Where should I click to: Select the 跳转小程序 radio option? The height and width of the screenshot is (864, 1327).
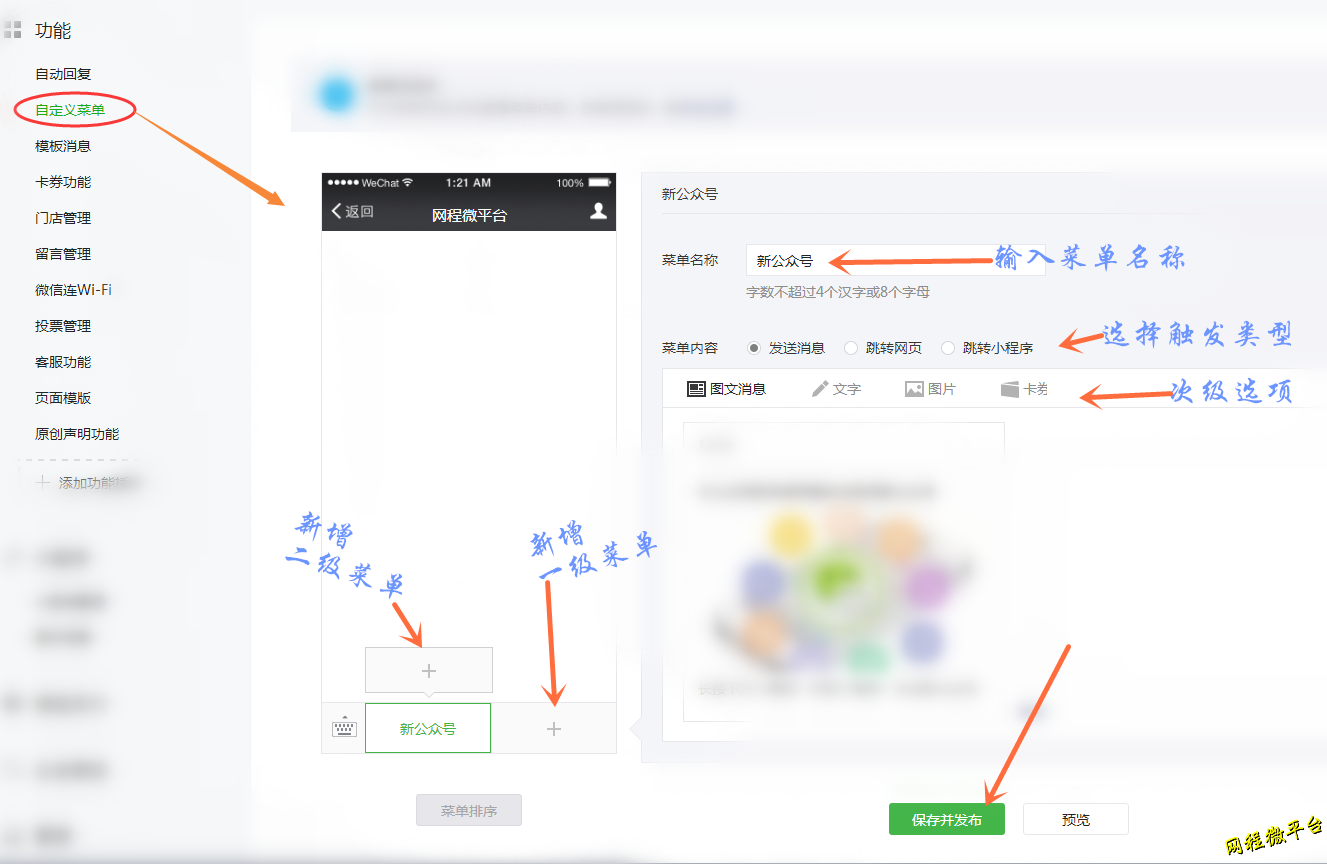[948, 348]
